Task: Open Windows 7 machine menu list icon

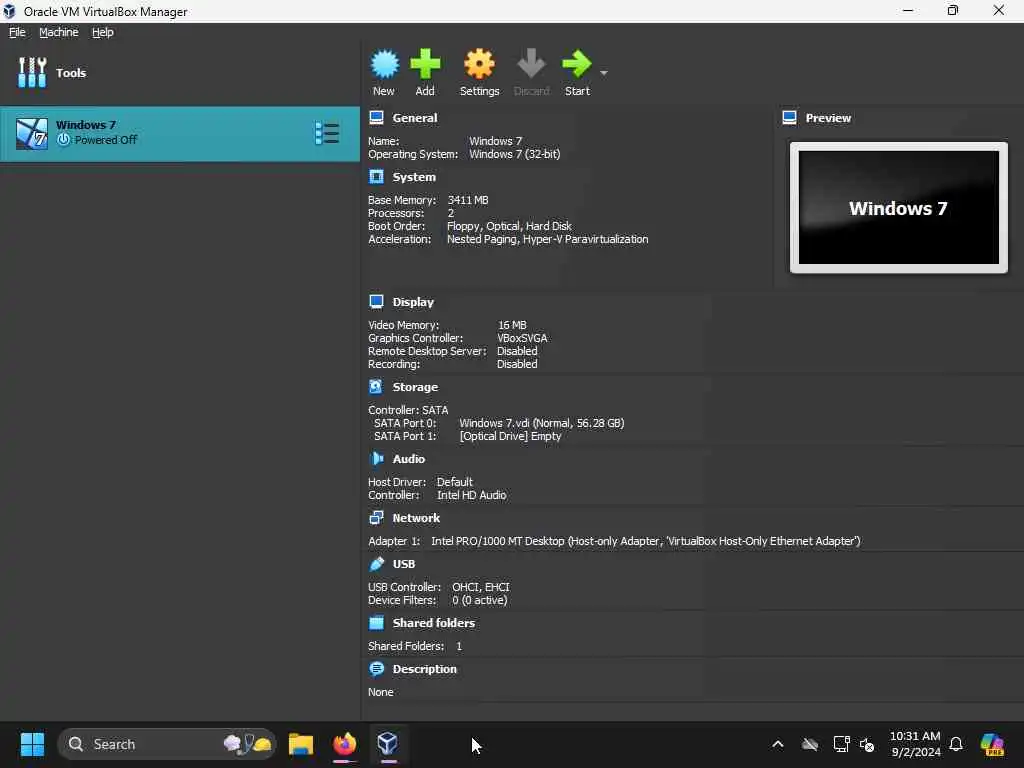Action: 327,133
